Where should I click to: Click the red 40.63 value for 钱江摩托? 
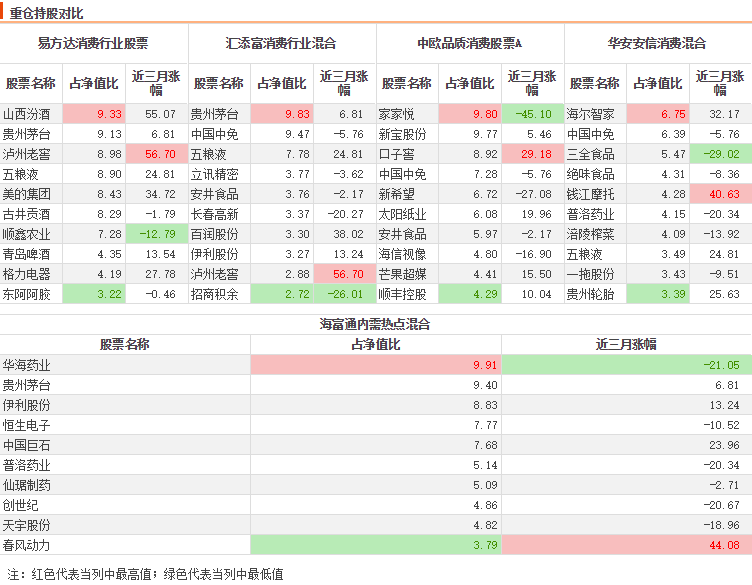point(720,194)
